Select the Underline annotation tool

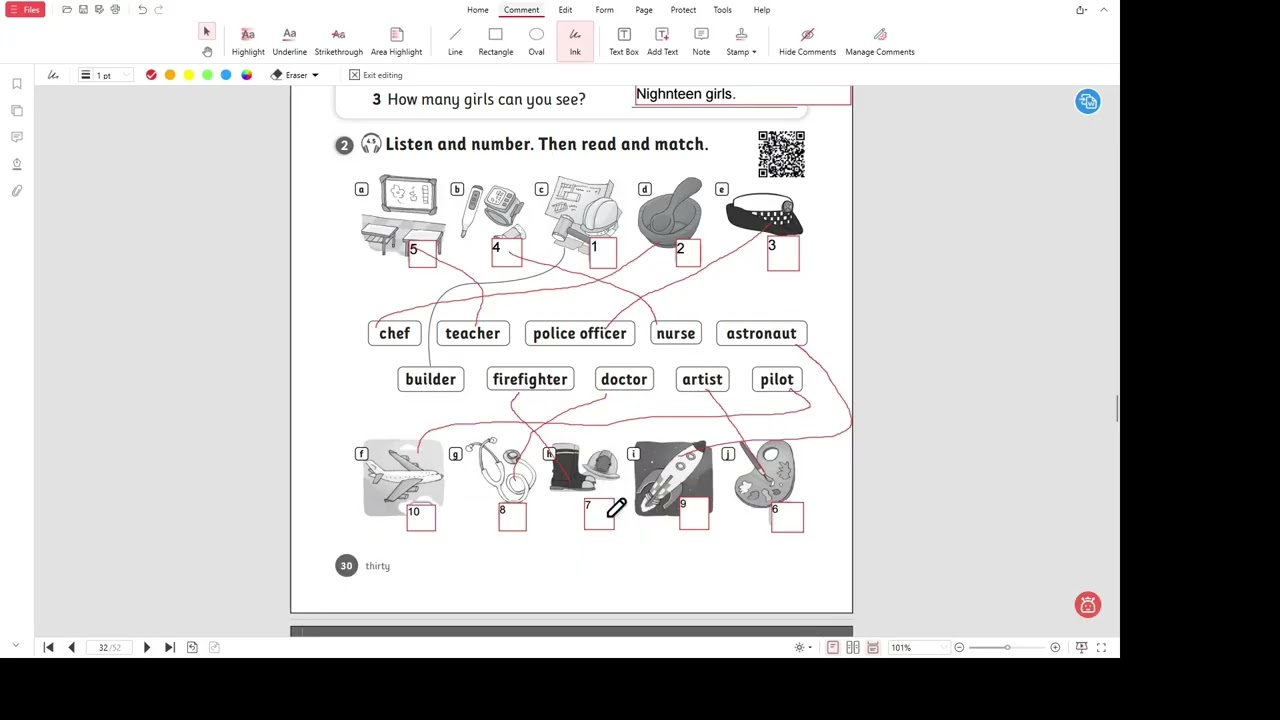(289, 42)
